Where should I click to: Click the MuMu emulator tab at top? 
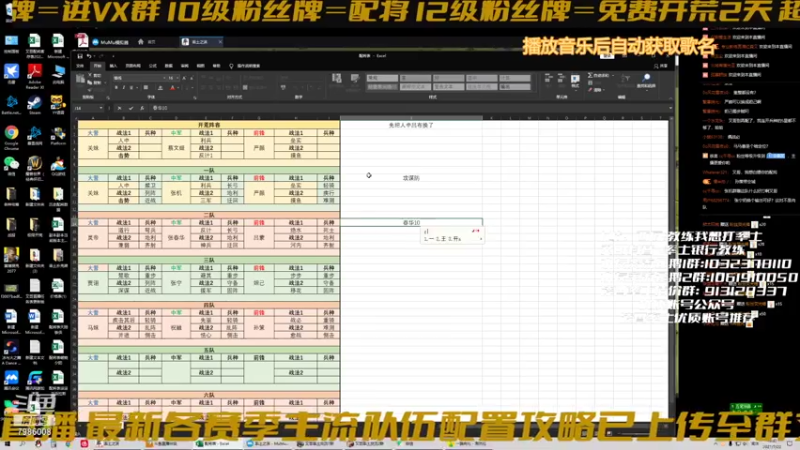tap(110, 42)
